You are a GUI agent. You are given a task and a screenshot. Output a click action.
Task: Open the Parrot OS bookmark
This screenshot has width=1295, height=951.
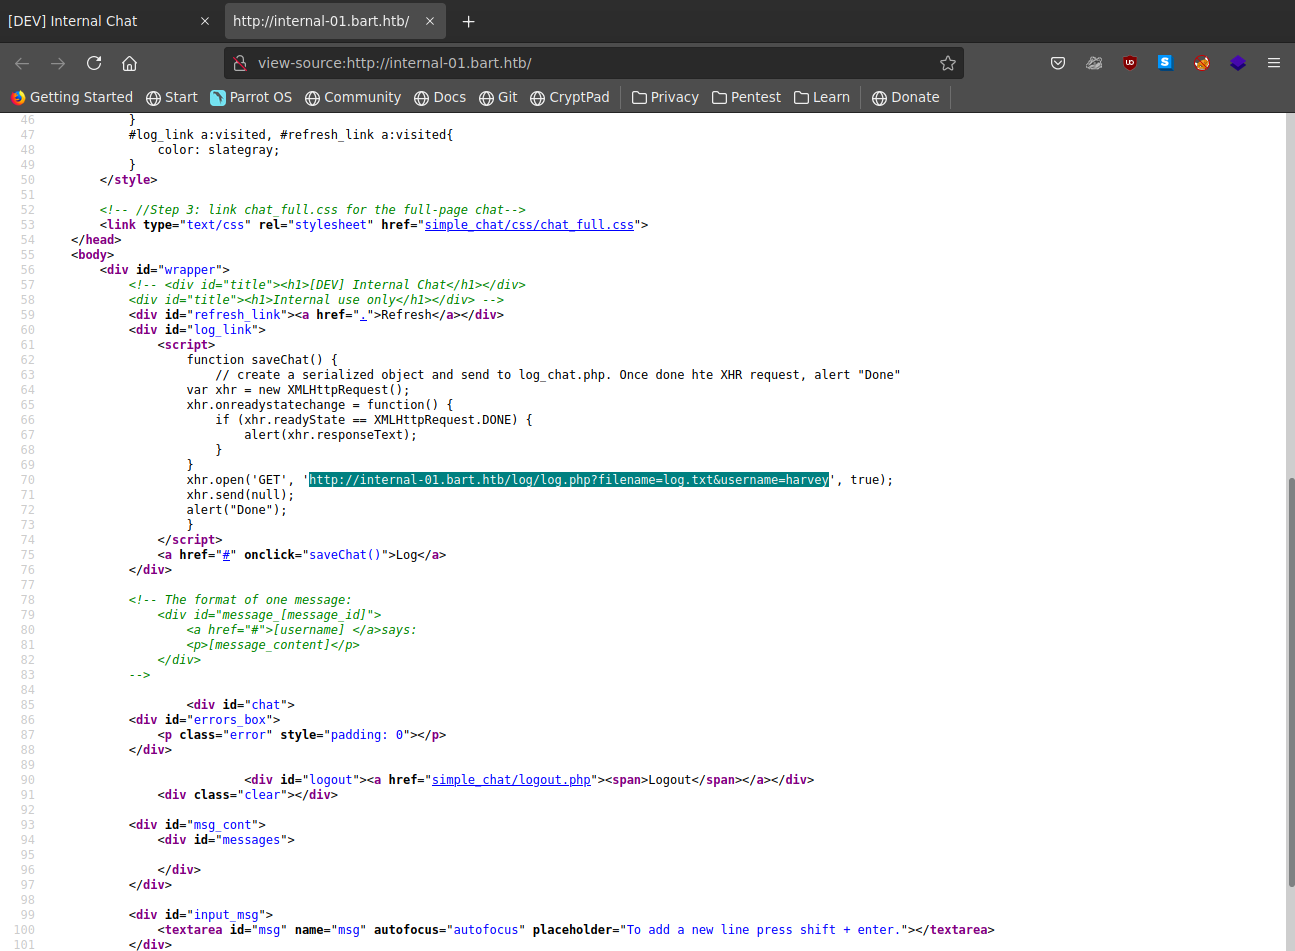[251, 97]
